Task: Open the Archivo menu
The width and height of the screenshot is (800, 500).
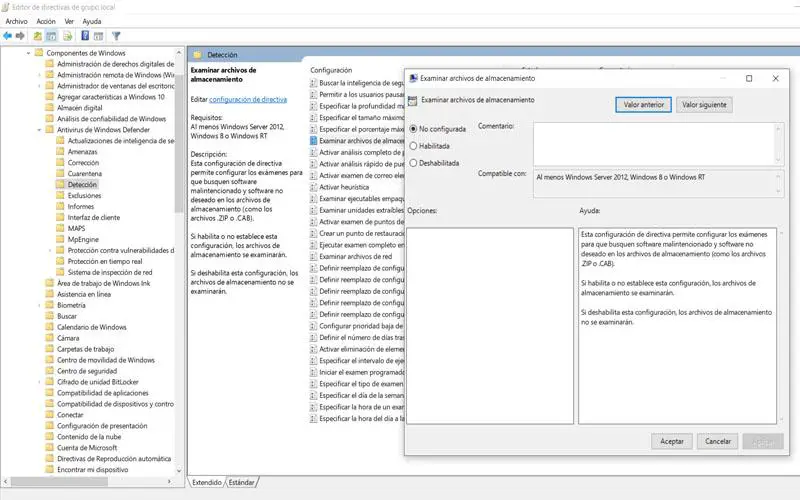Action: click(16, 21)
